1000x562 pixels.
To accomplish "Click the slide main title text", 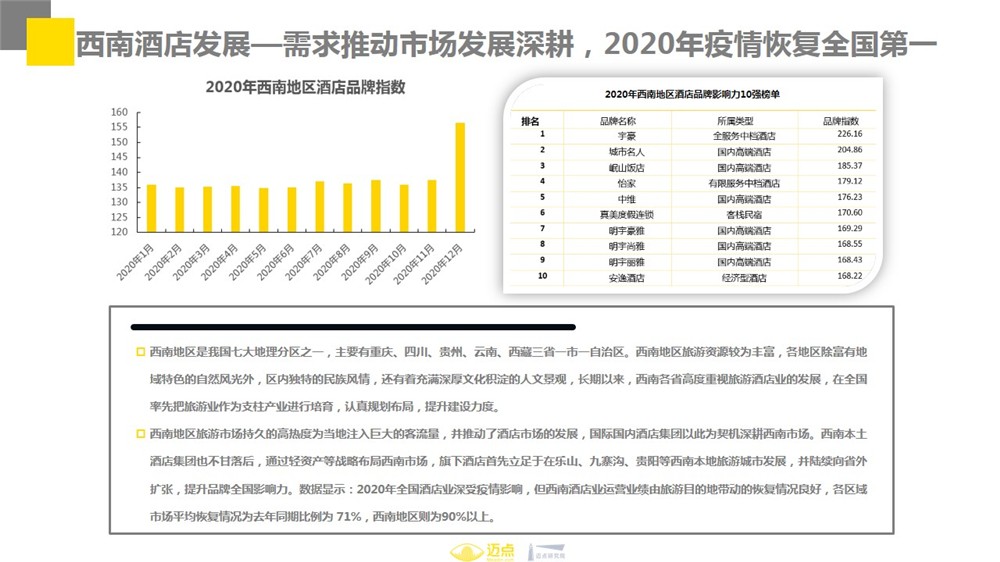I will click(506, 43).
